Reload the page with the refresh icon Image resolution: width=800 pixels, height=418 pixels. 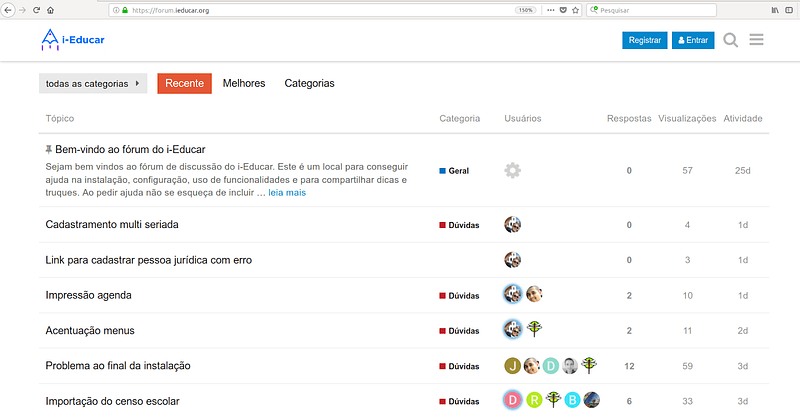tap(36, 10)
